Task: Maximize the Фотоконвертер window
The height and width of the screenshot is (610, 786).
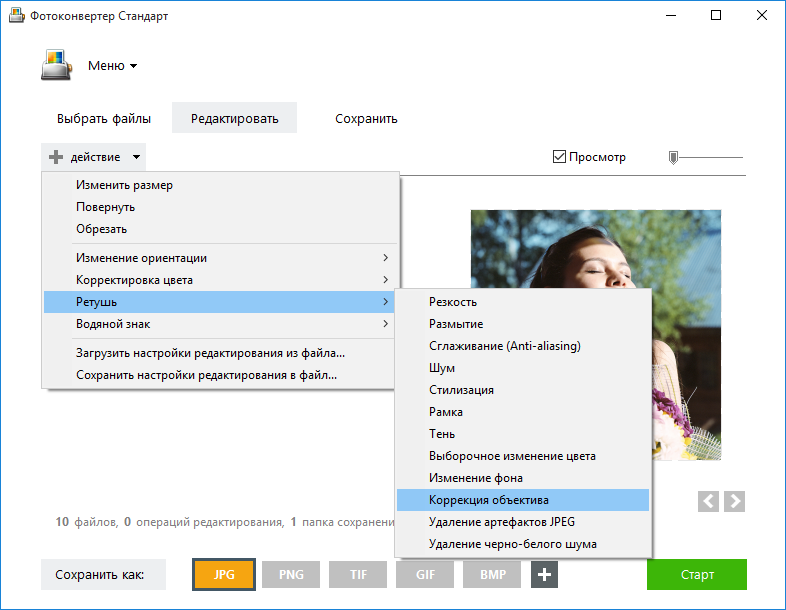Action: pos(716,16)
